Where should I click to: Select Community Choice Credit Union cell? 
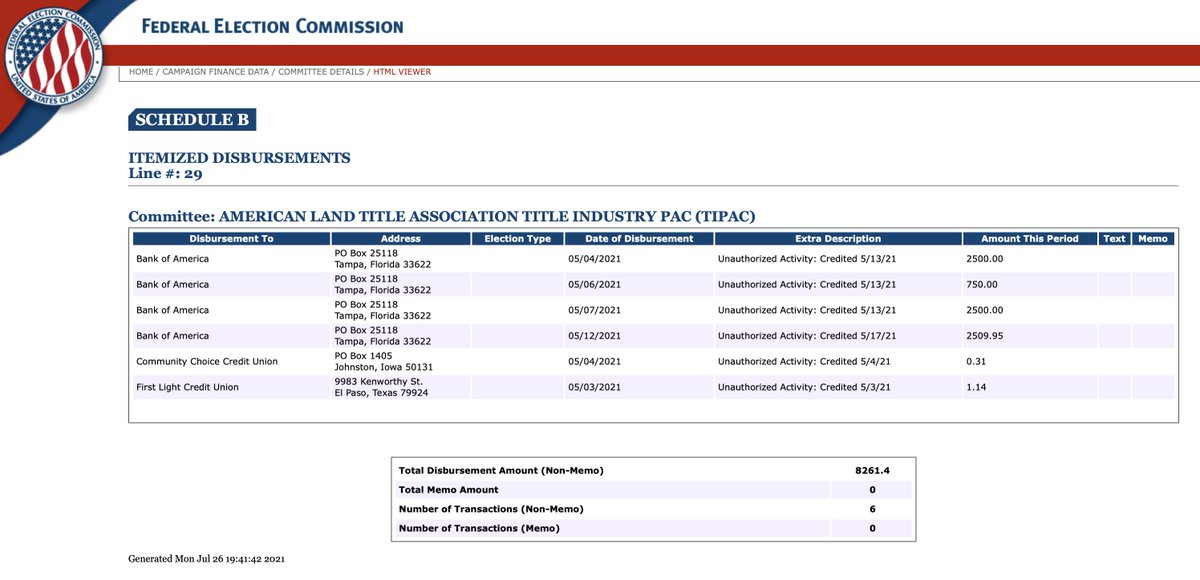207,361
